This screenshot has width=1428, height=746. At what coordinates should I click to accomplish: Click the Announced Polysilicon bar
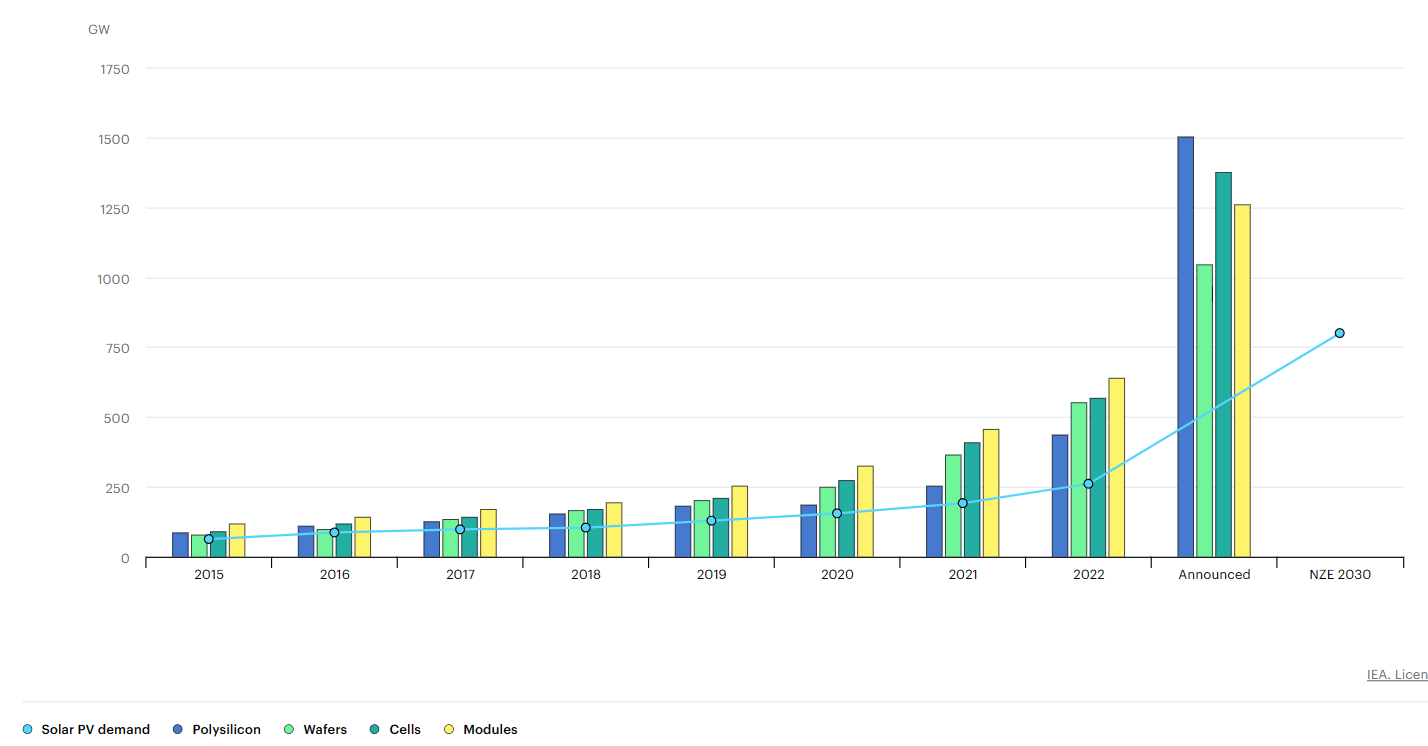point(1185,347)
